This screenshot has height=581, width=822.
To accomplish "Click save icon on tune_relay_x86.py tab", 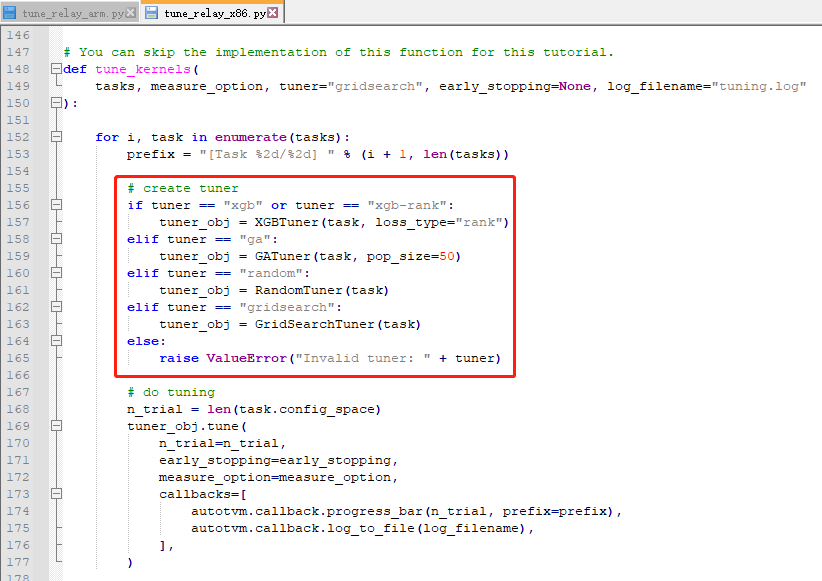I will click(x=151, y=13).
